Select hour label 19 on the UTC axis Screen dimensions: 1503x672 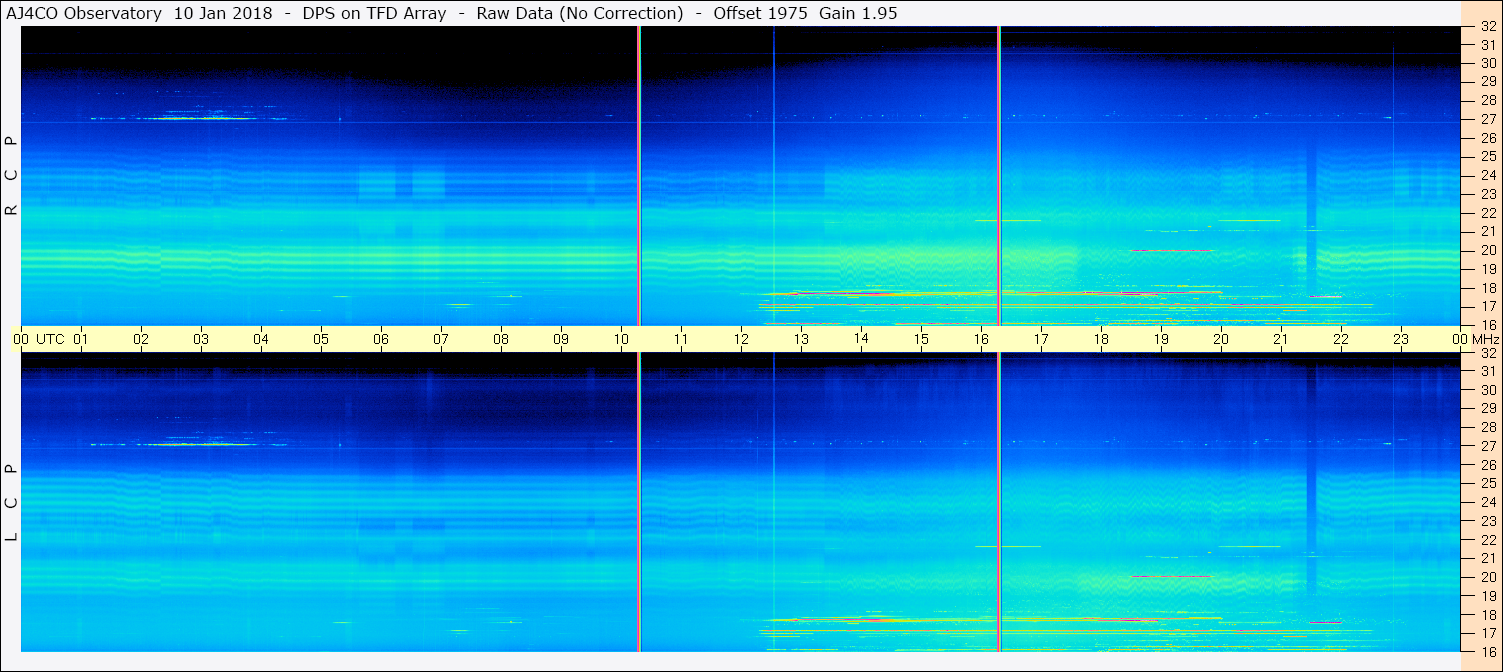click(1161, 339)
